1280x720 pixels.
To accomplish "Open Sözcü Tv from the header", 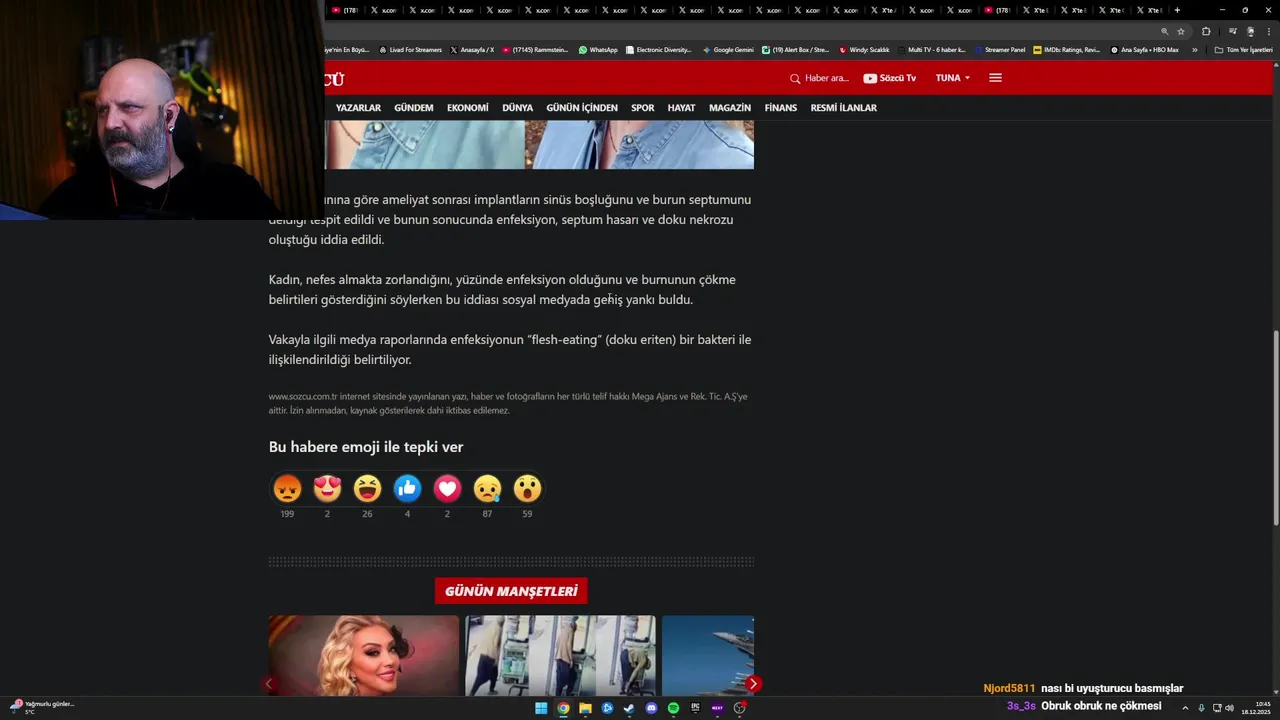I will (890, 78).
